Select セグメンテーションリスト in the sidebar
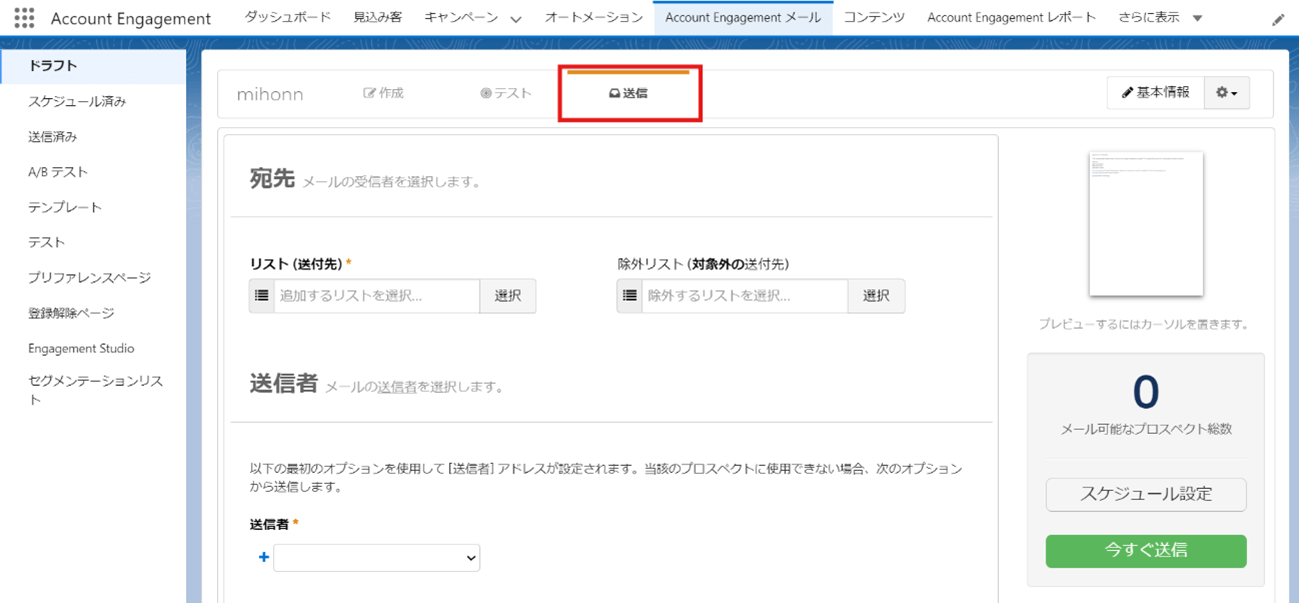Screen dimensions: 1299x603 click(96, 390)
